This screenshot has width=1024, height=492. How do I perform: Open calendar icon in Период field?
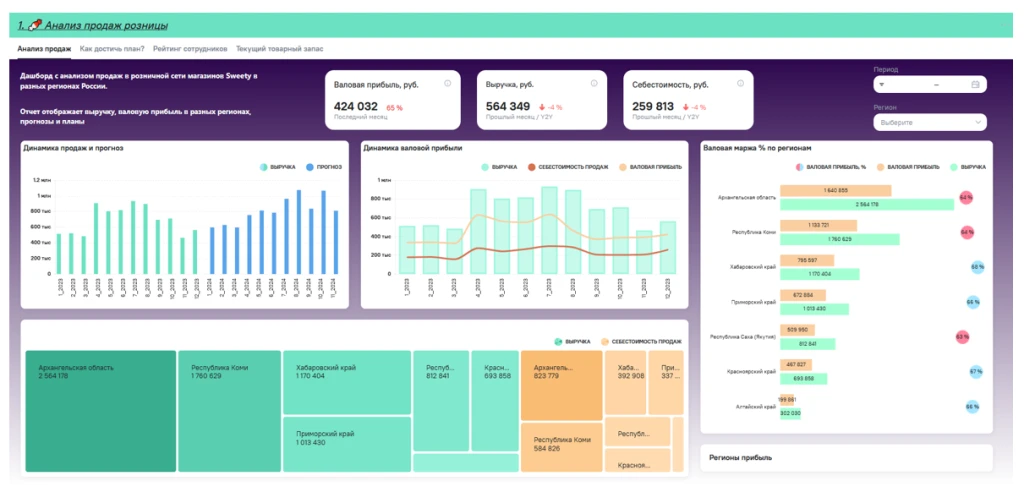coord(975,85)
